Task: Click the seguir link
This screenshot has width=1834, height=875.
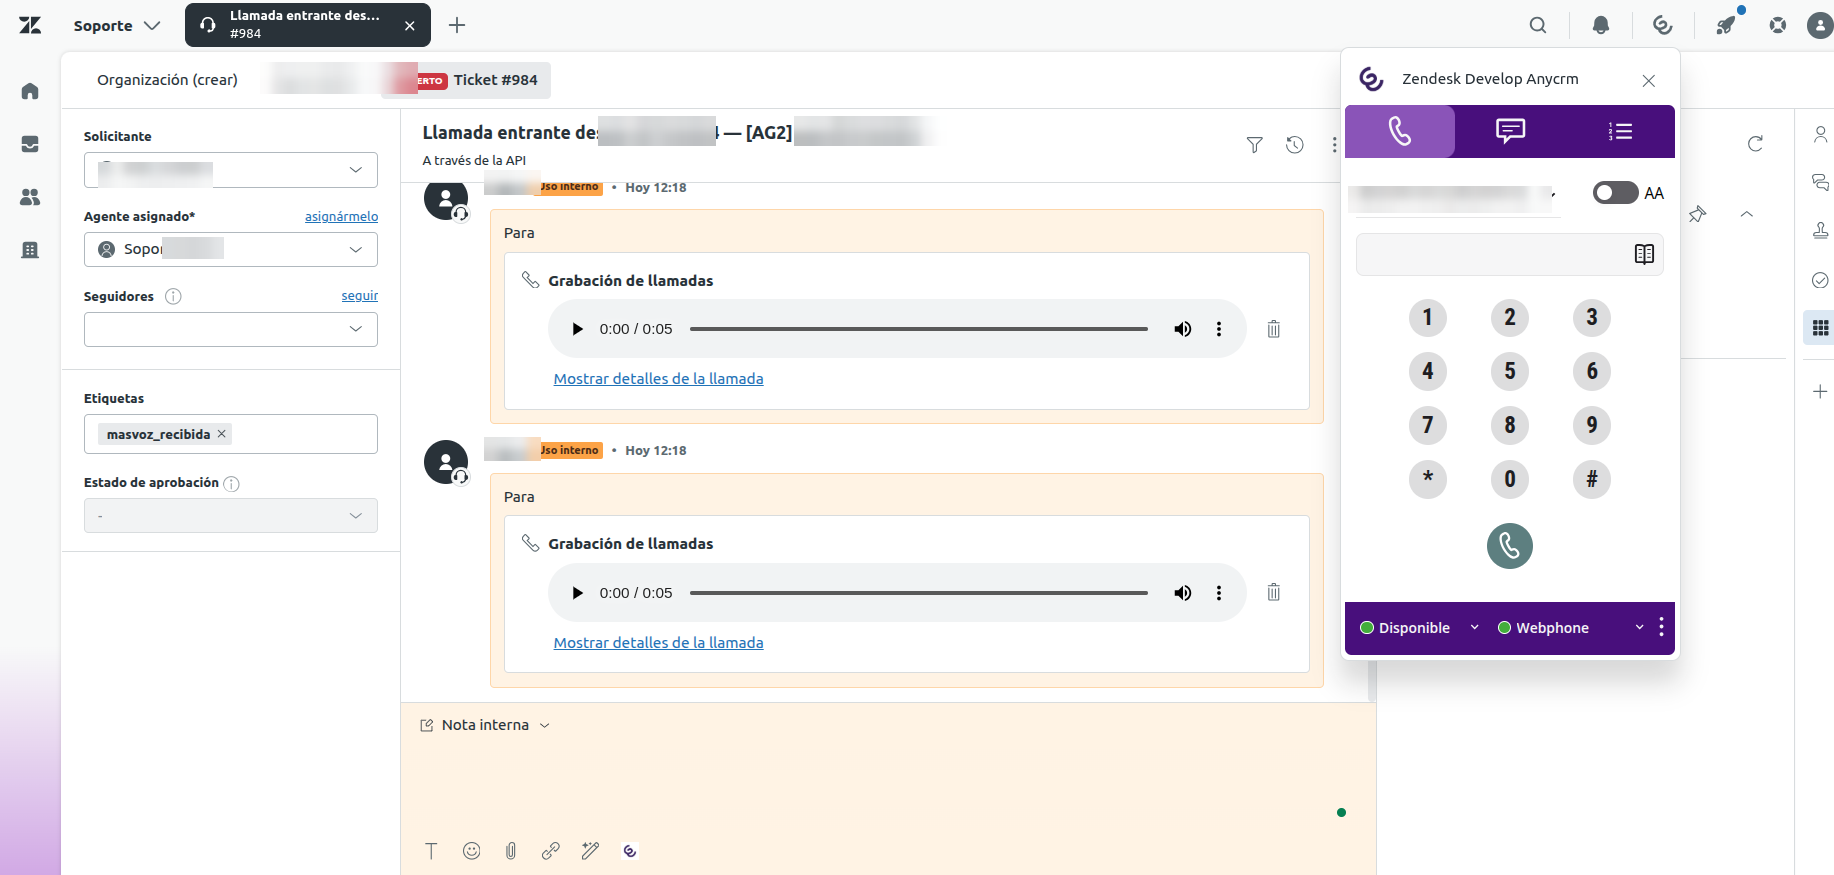Action: pyautogui.click(x=359, y=296)
